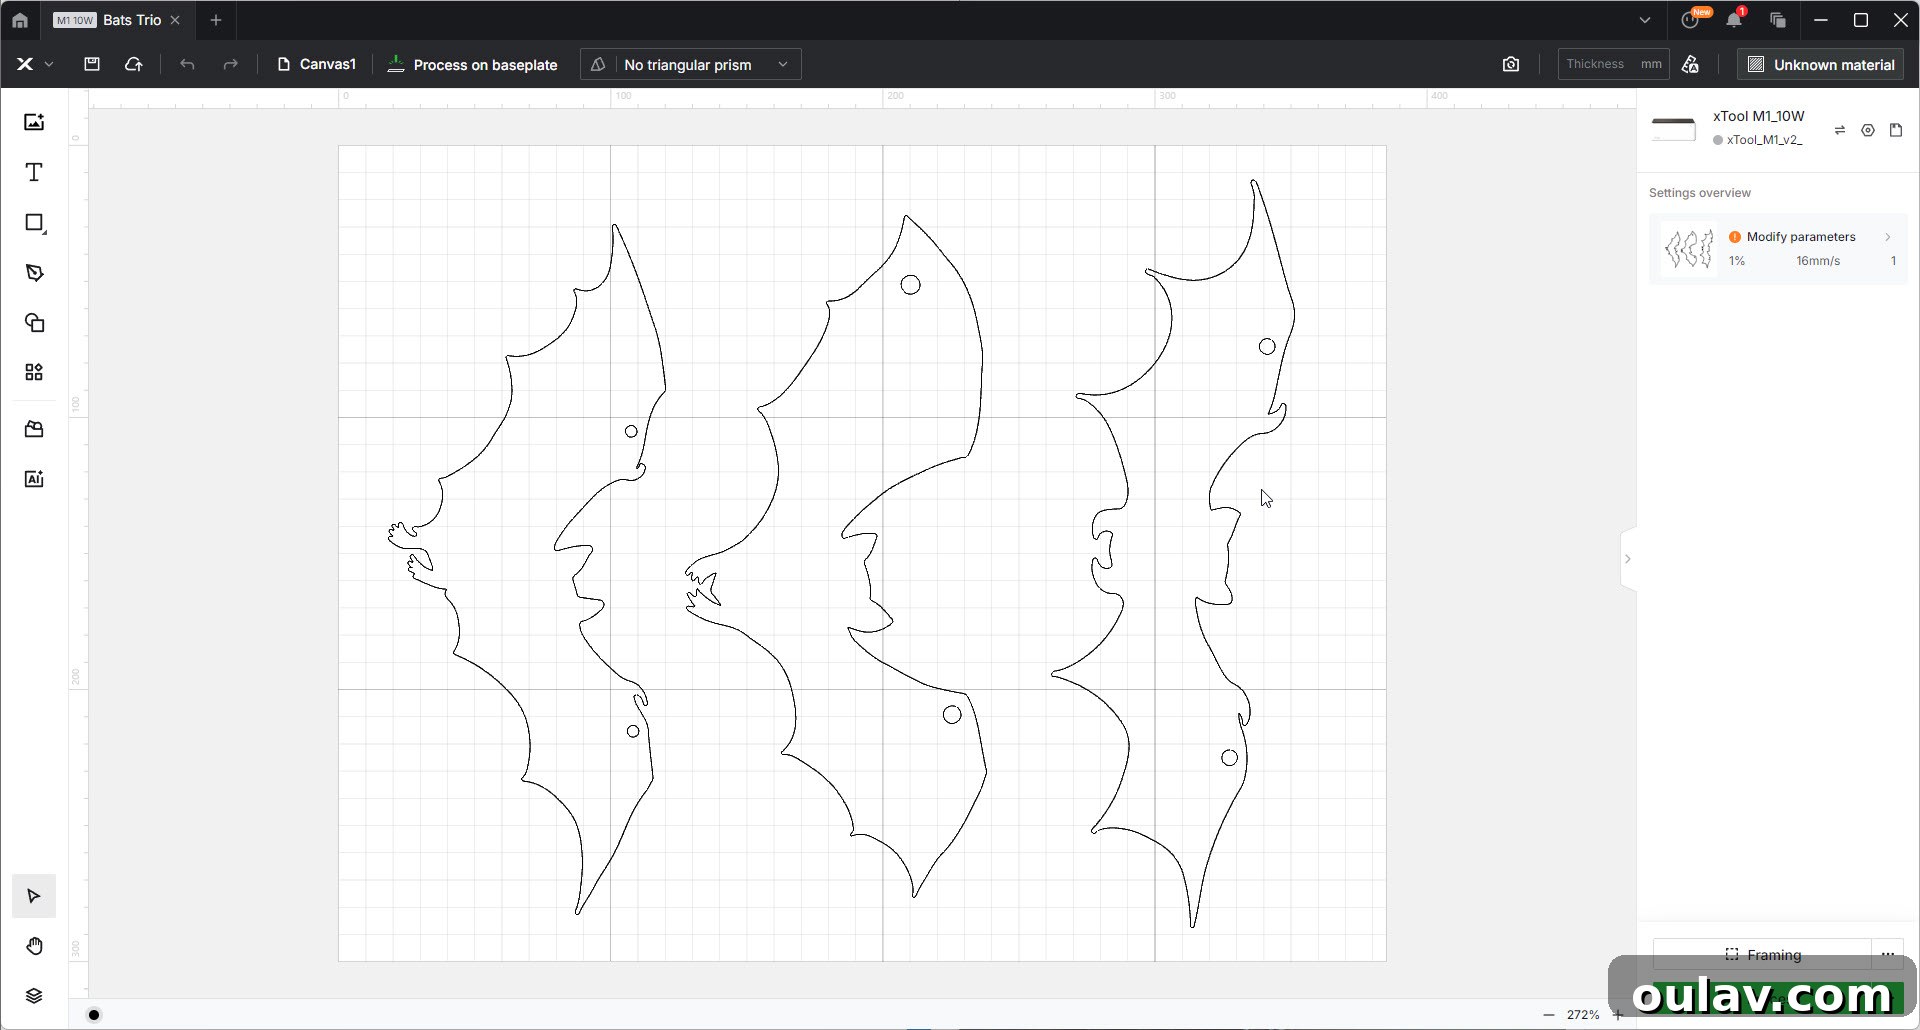Start Framing preview
Viewport: 1920px width, 1030px height.
pyautogui.click(x=1762, y=955)
